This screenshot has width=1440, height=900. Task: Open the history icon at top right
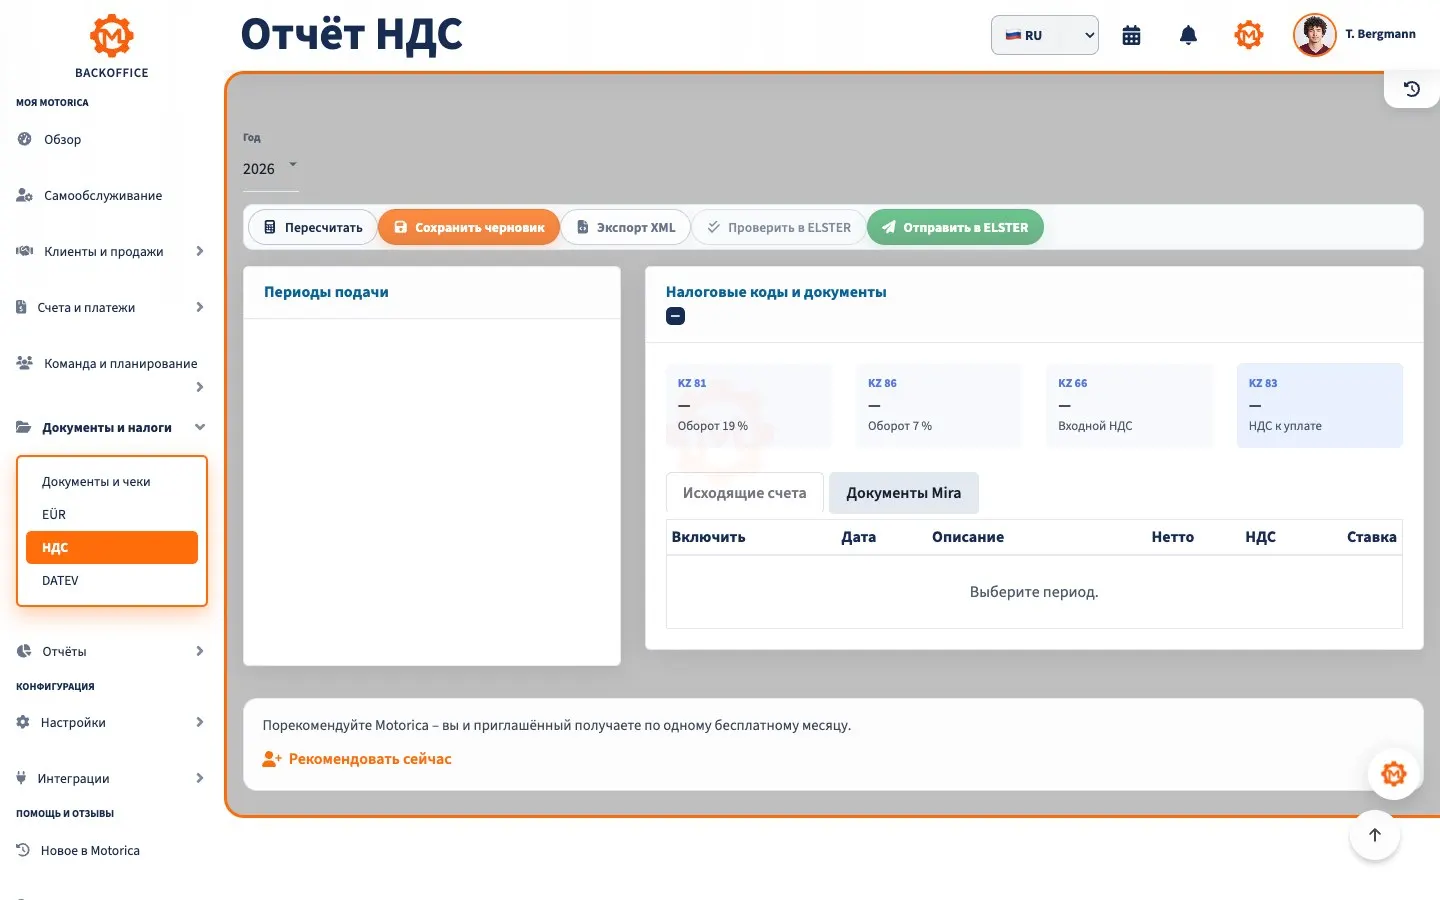(1412, 89)
